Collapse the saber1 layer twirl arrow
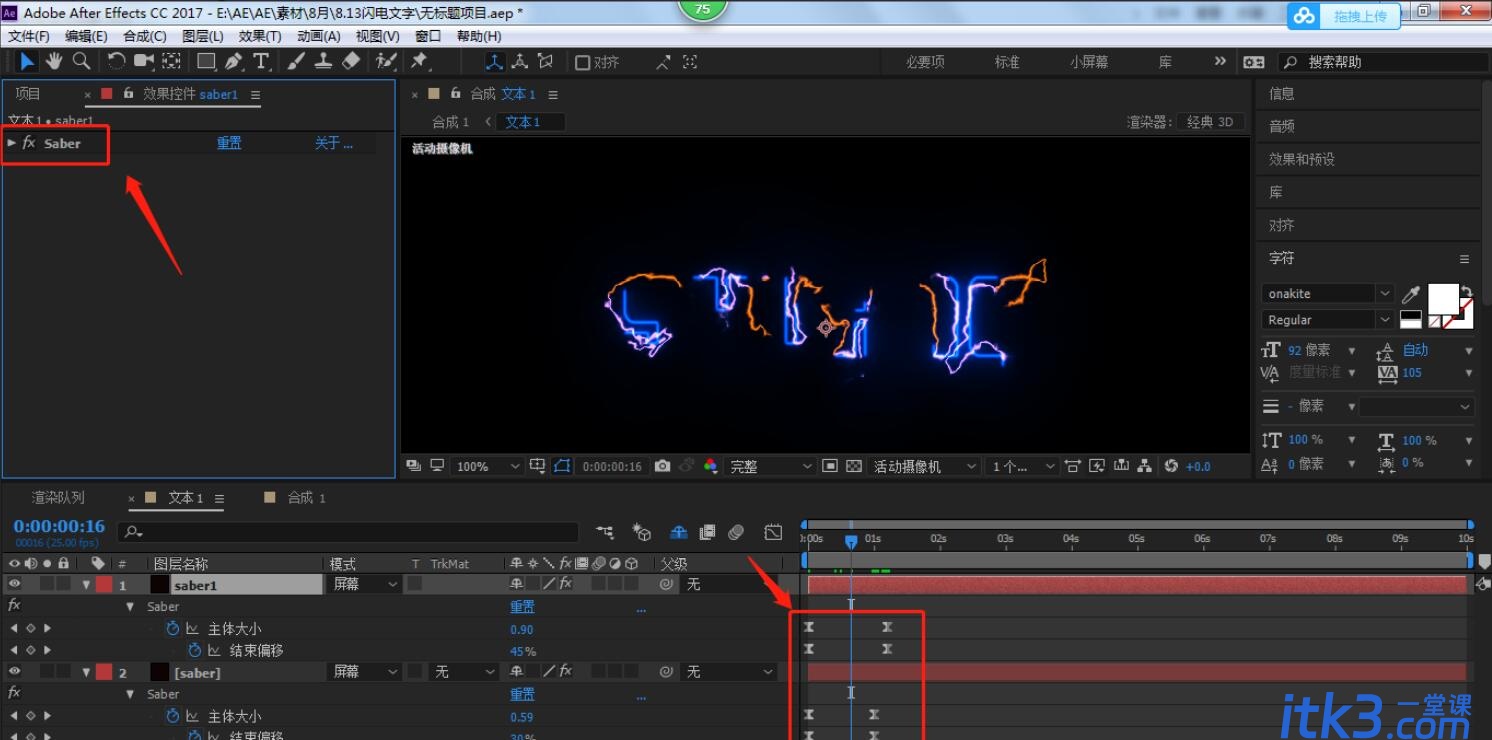The height and width of the screenshot is (740, 1492). 86,585
